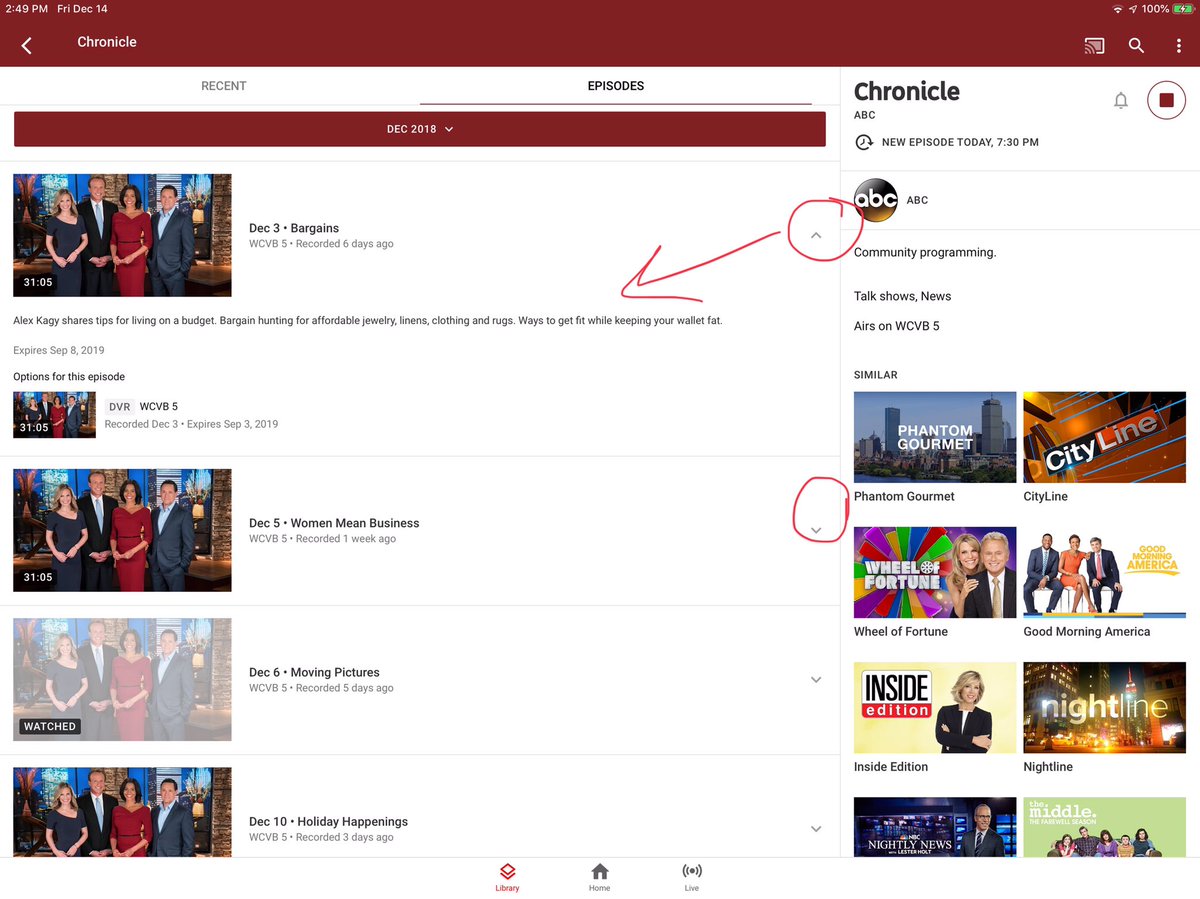Expand the Dec 5 Women Mean Business episode
Screen dimensions: 1200x899
point(816,530)
